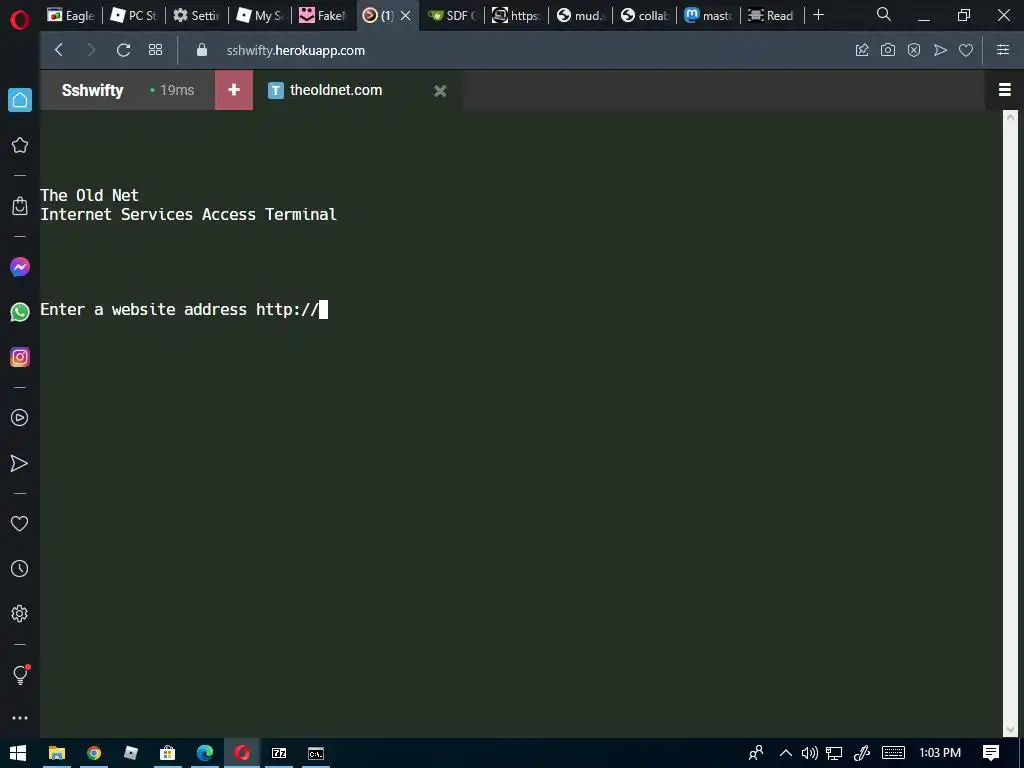The height and width of the screenshot is (768, 1024).
Task: Open History clock in sidebar
Action: [x=20, y=569]
